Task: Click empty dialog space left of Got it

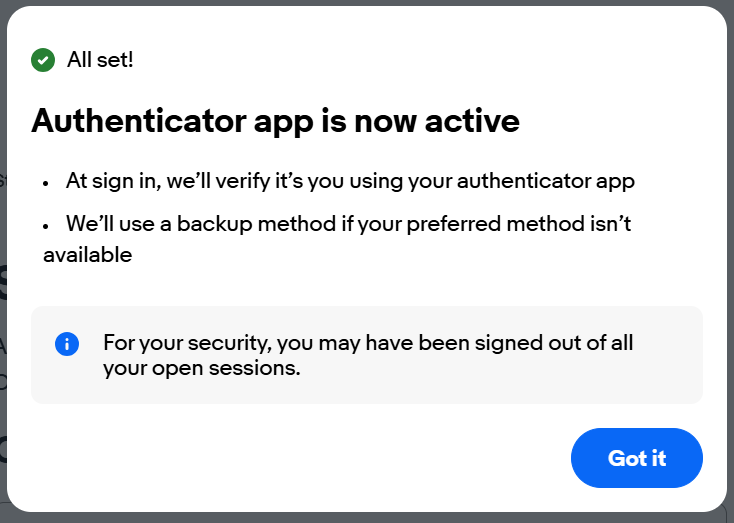Action: (300, 458)
